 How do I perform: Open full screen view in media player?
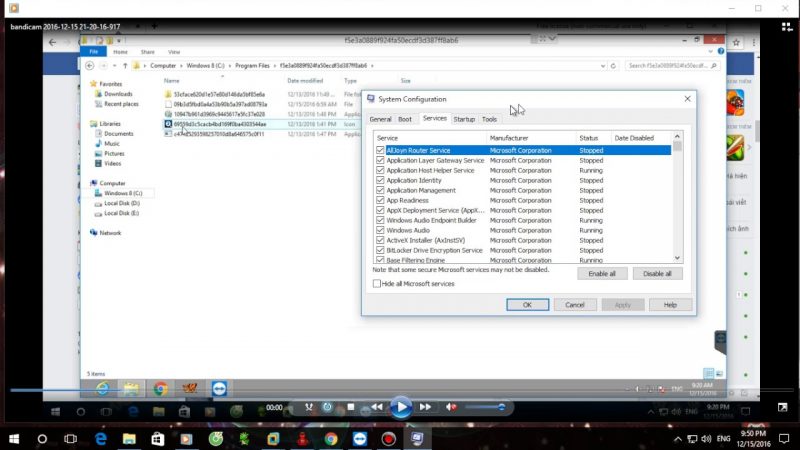click(x=782, y=407)
